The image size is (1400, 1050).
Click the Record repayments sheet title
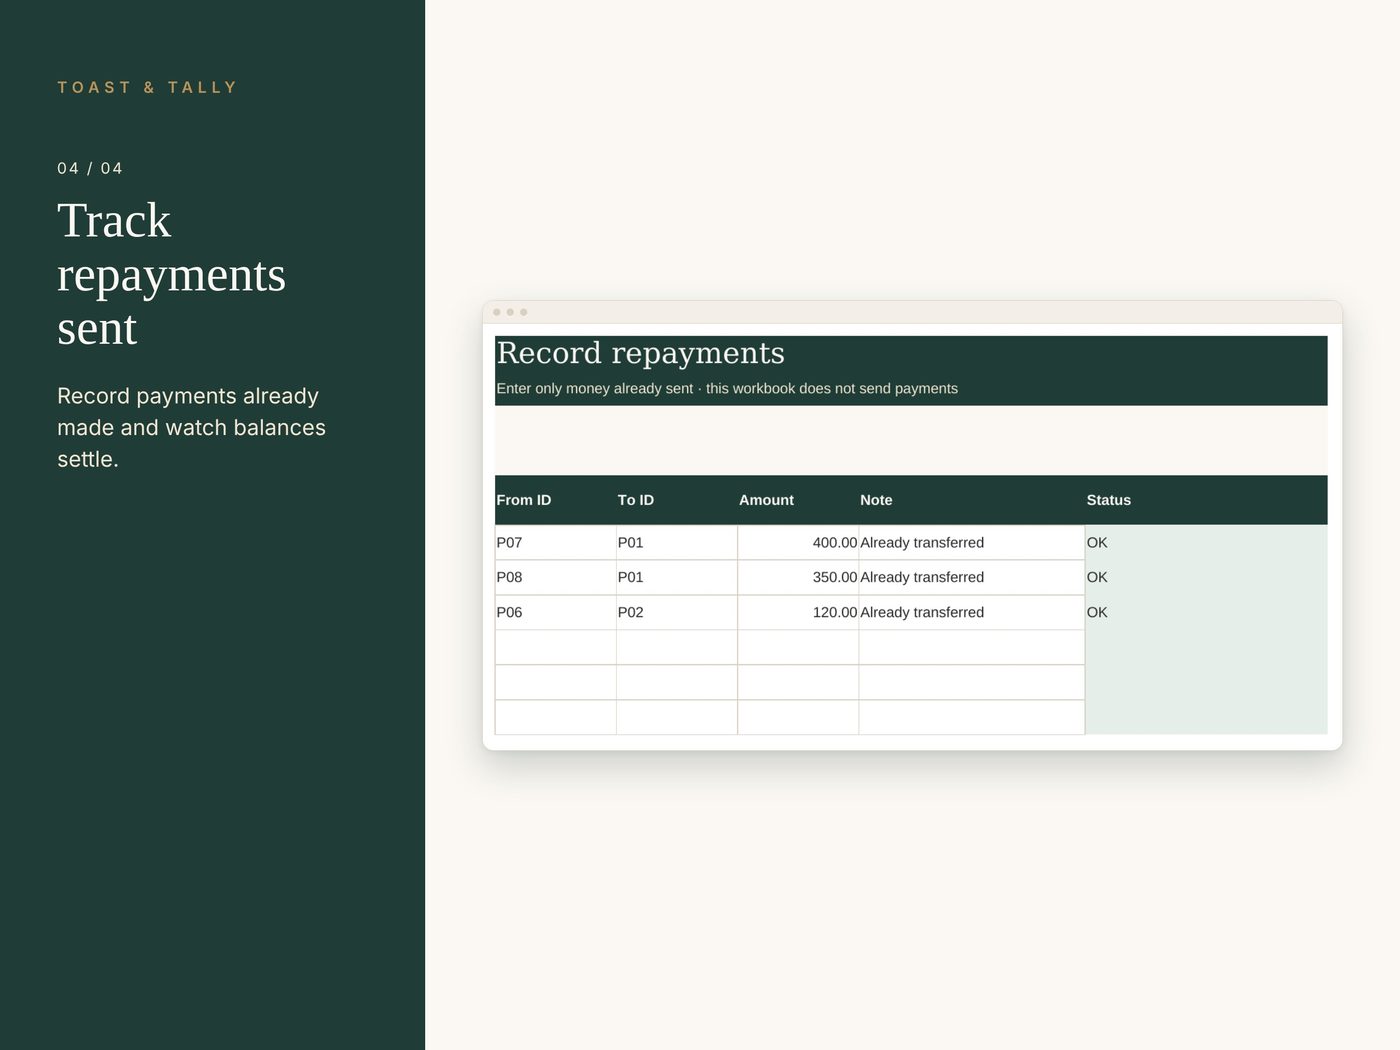pyautogui.click(x=640, y=353)
